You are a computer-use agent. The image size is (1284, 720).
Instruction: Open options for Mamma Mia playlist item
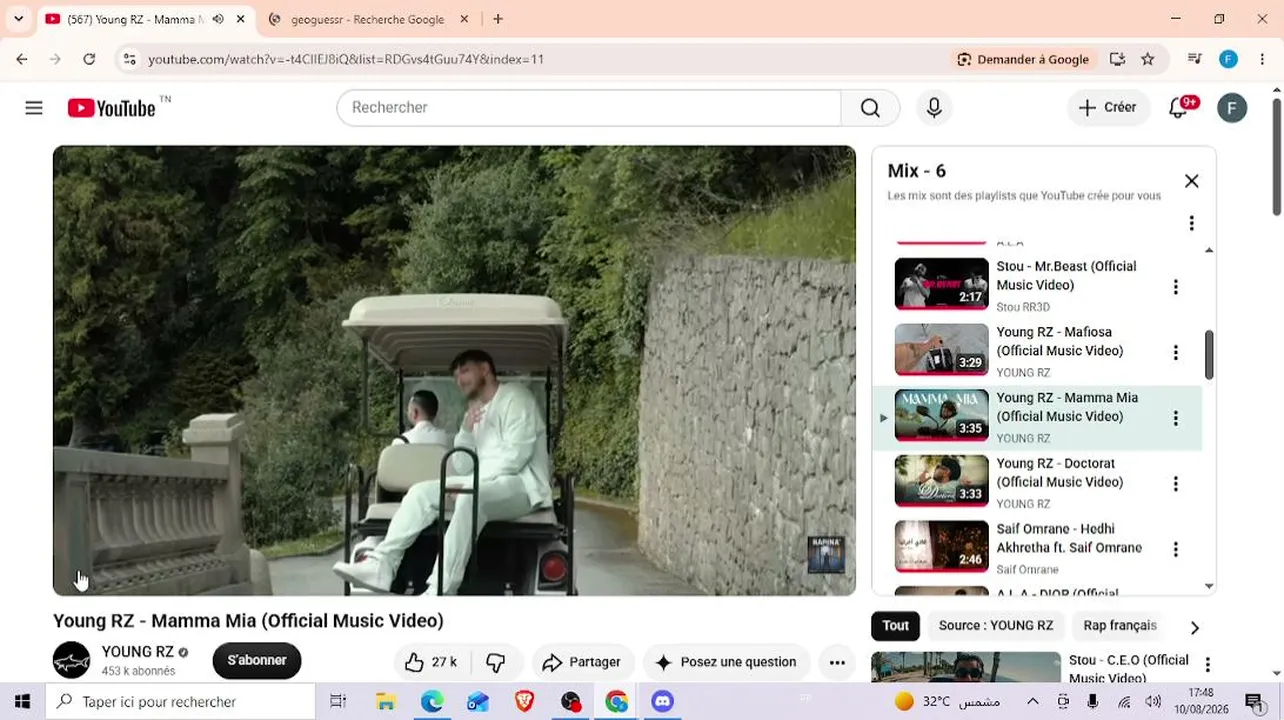(1175, 418)
